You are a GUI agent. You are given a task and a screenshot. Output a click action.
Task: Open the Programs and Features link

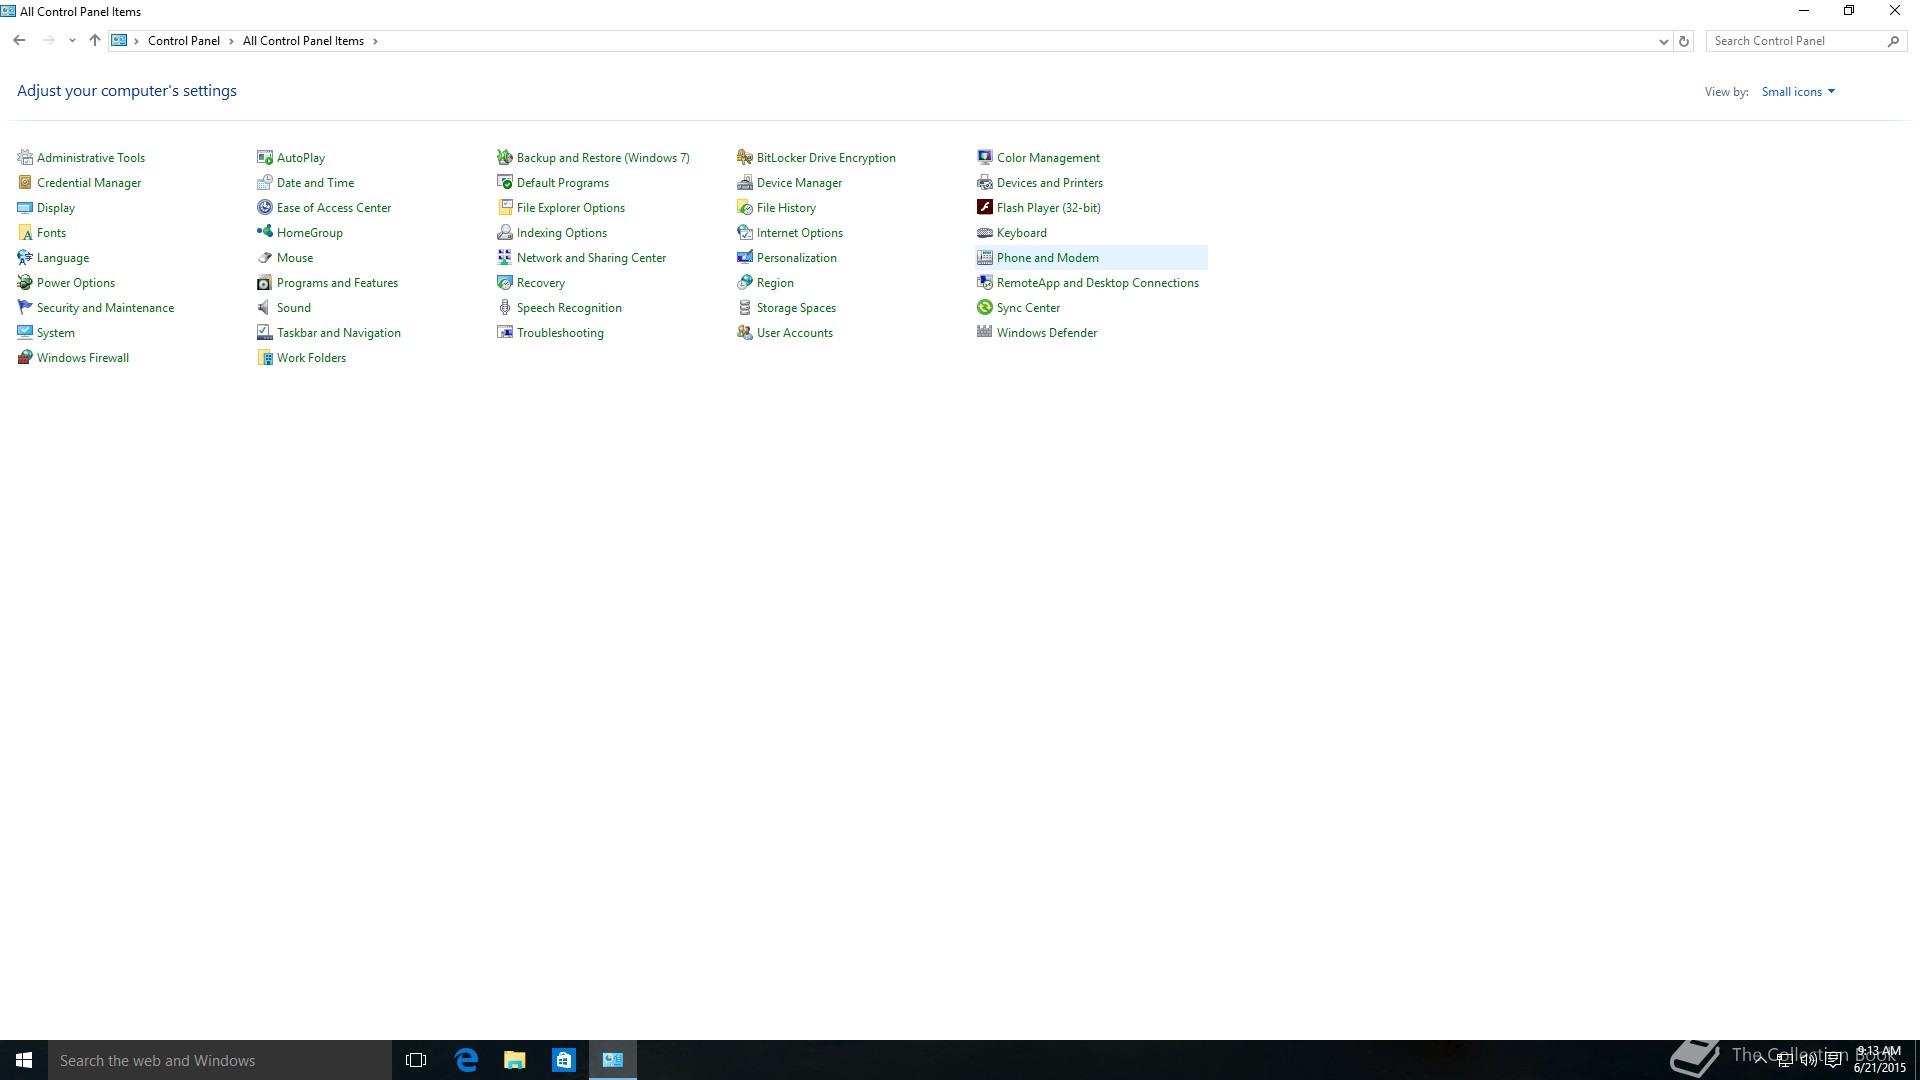pyautogui.click(x=337, y=283)
